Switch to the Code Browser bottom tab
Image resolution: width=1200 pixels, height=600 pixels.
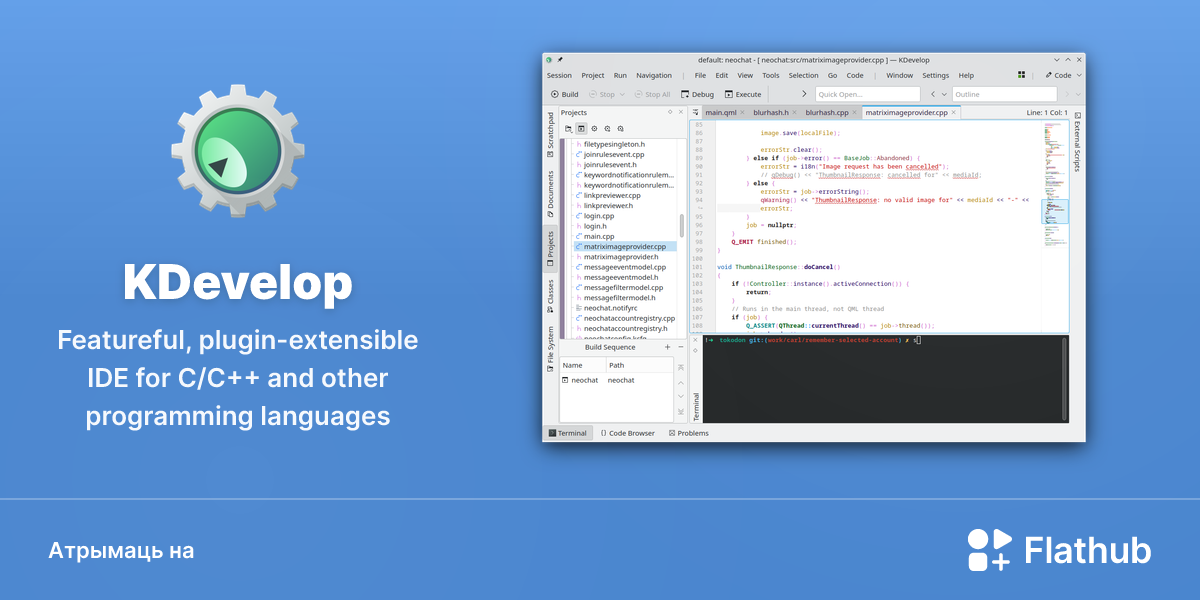click(627, 433)
